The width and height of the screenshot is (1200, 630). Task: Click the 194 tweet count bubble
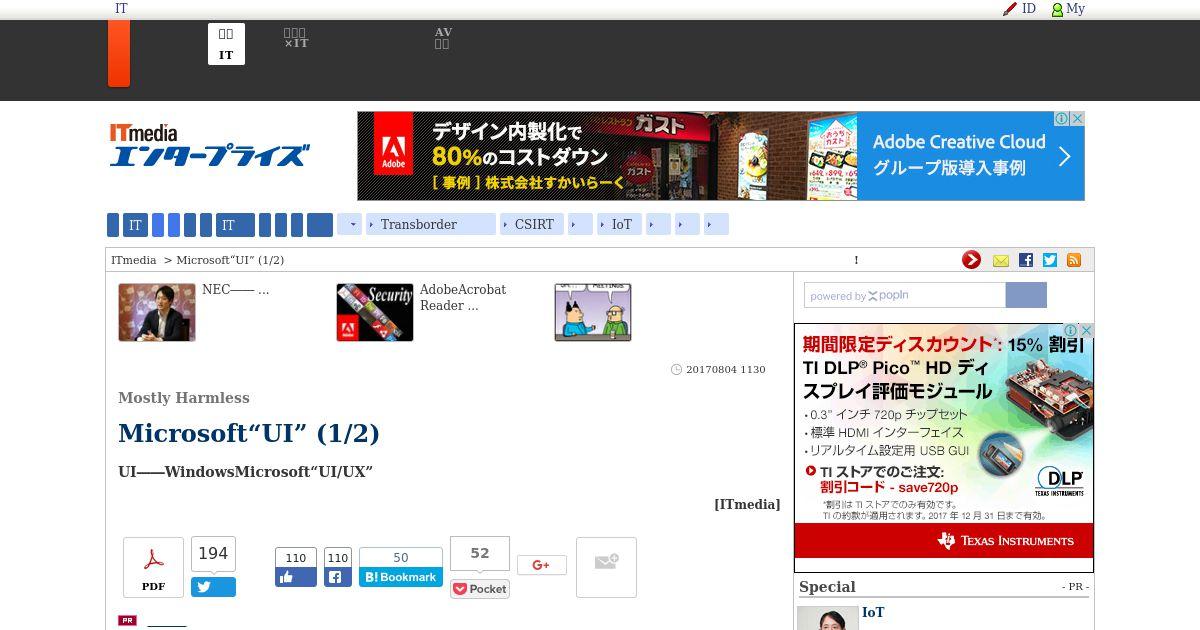pyautogui.click(x=213, y=554)
